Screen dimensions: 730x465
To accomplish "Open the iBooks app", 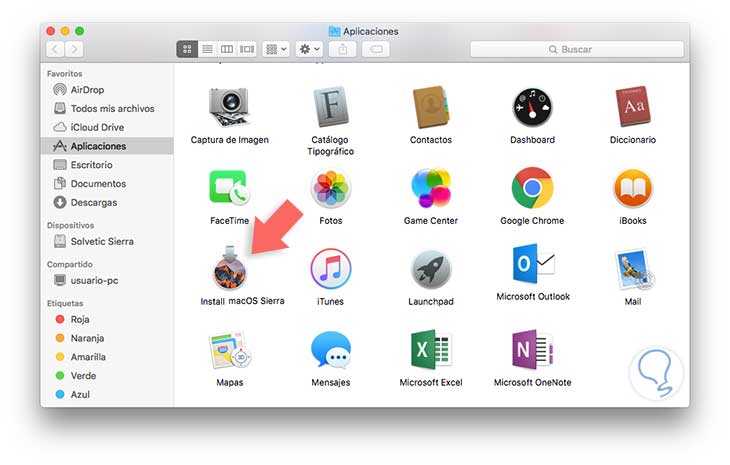I will pos(633,188).
